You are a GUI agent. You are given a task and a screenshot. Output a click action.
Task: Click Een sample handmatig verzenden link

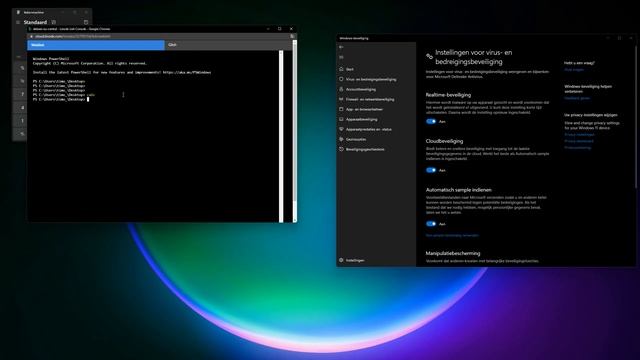pyautogui.click(x=452, y=236)
